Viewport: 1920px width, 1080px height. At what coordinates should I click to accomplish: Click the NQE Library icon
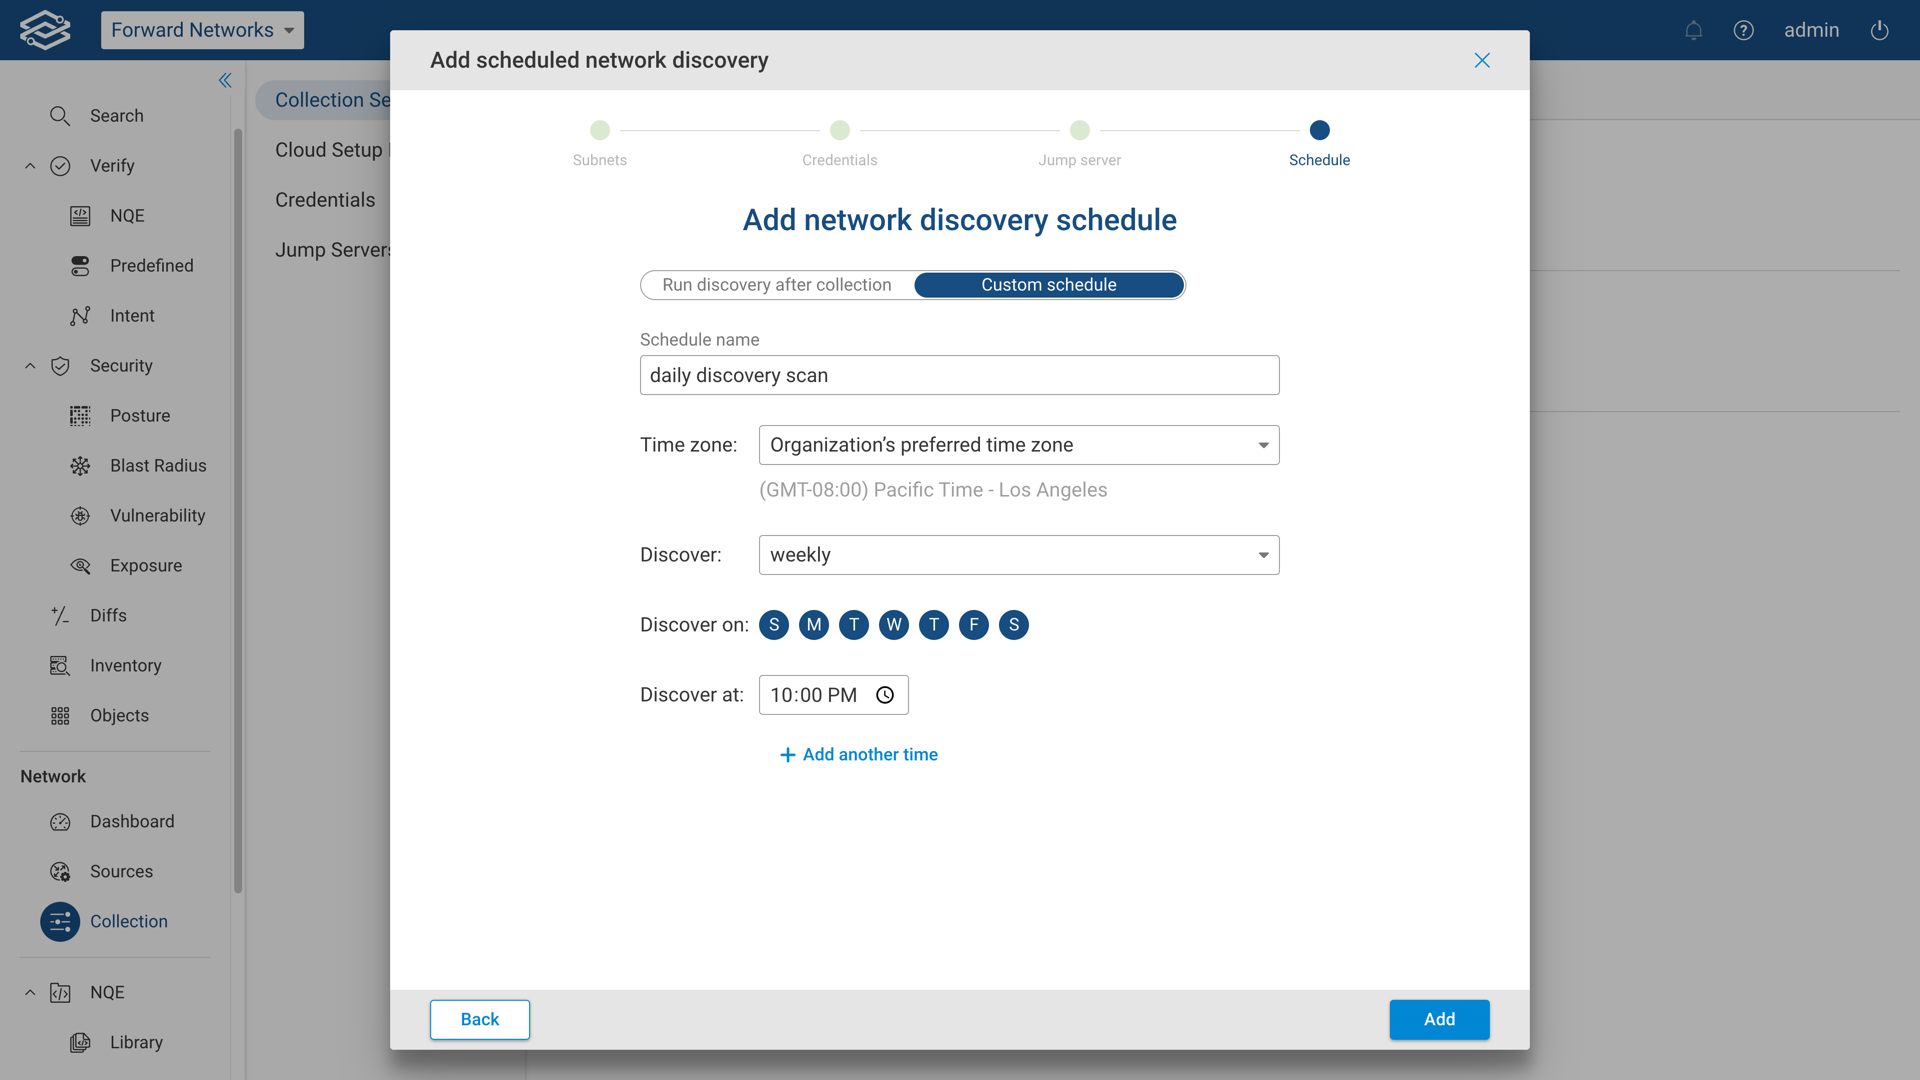[80, 1042]
